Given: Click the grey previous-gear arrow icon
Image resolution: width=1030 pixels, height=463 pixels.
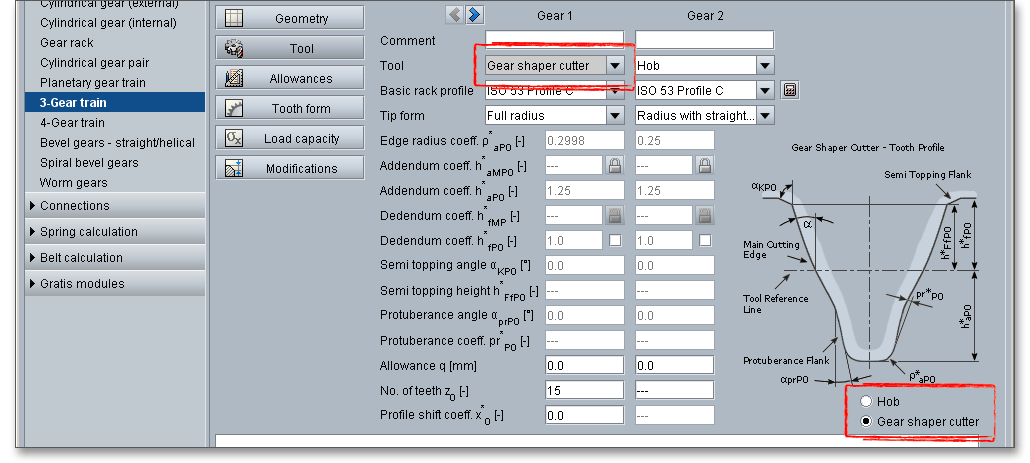Looking at the screenshot, I should [455, 14].
